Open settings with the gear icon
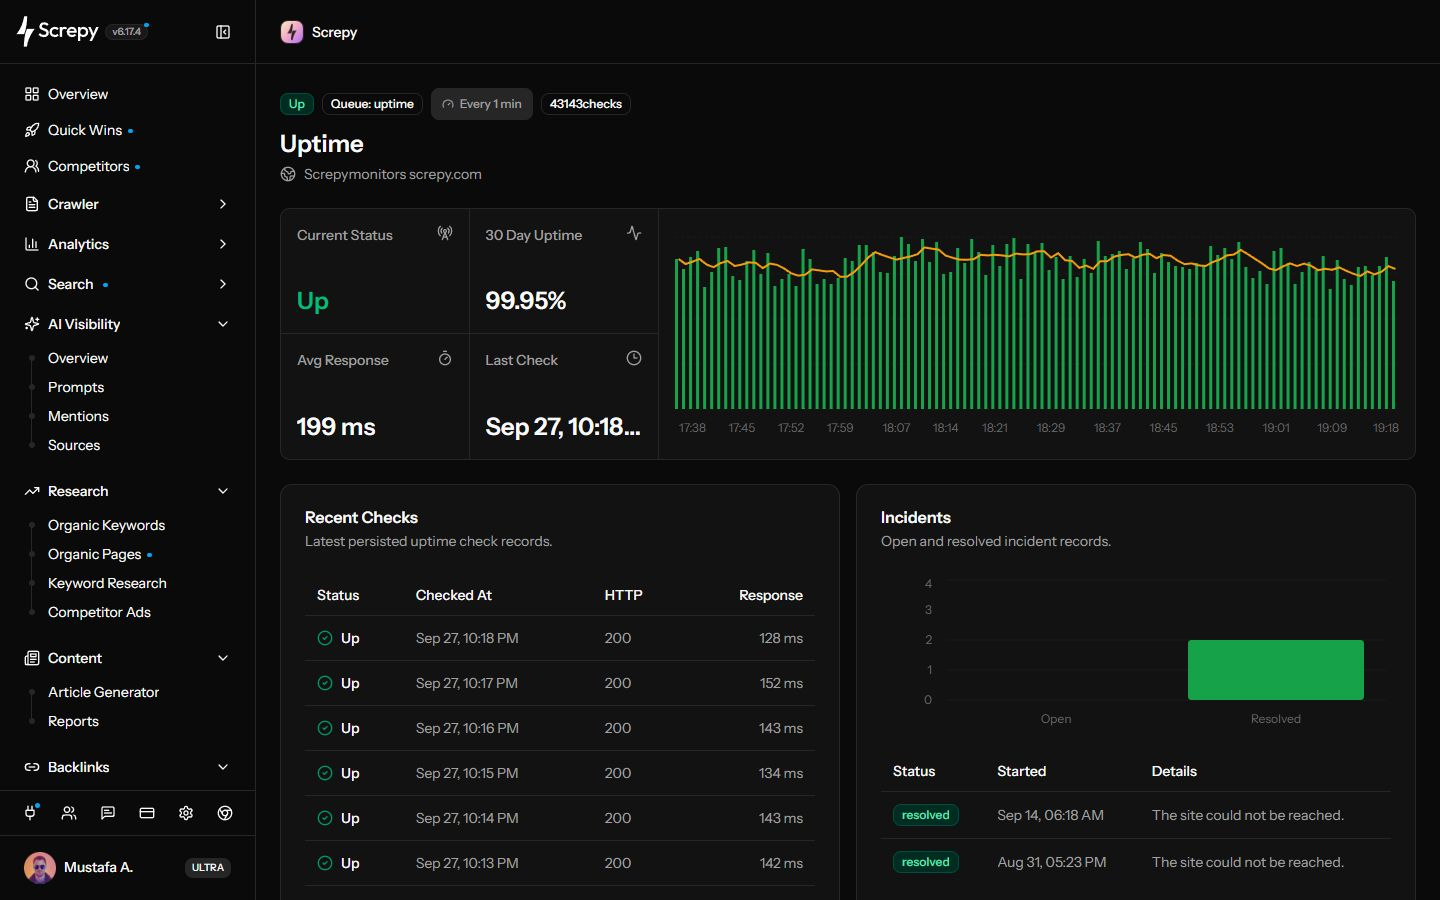1440x900 pixels. point(186,813)
